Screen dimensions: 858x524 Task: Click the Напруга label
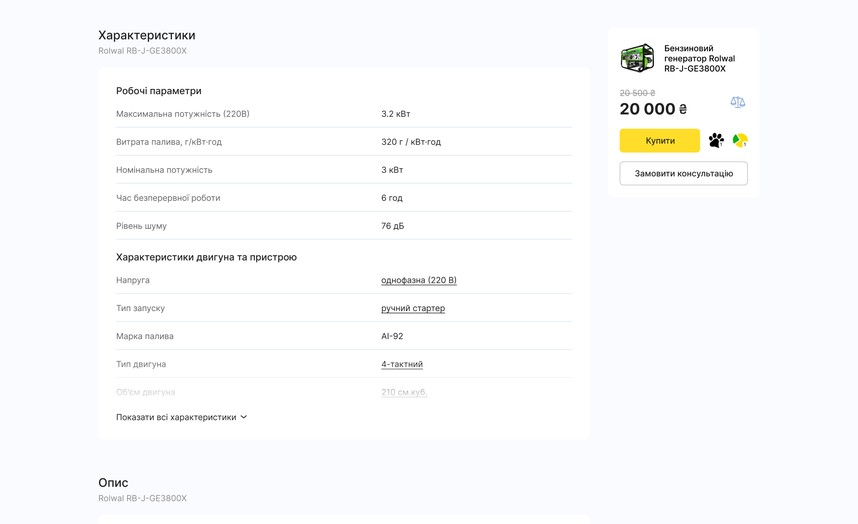pyautogui.click(x=133, y=280)
